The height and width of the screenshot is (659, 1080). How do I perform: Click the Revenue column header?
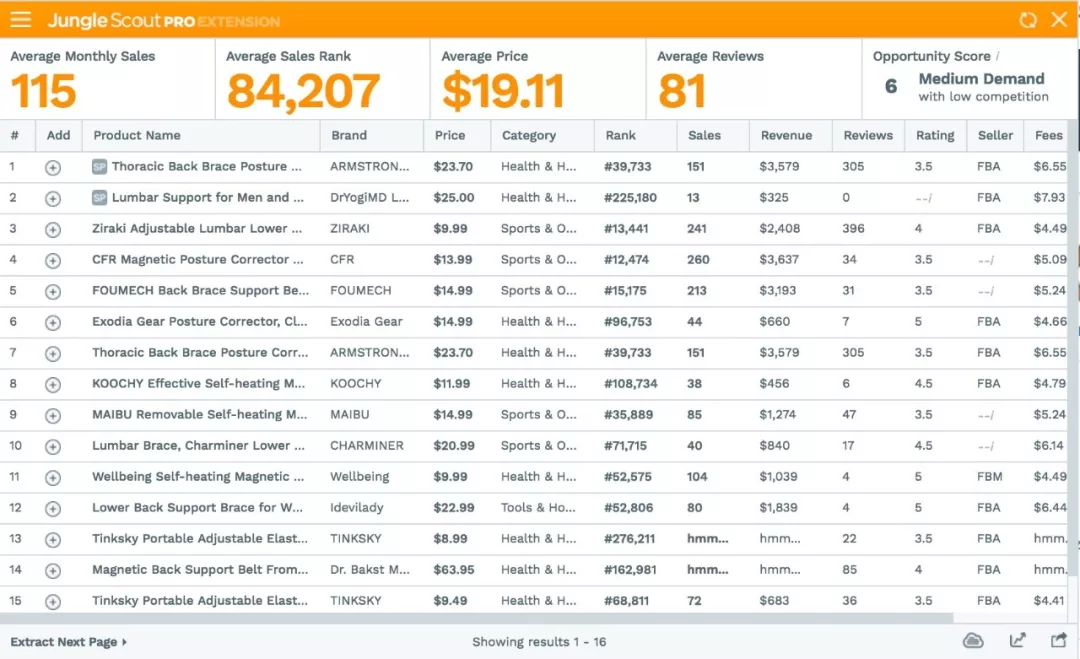[786, 135]
